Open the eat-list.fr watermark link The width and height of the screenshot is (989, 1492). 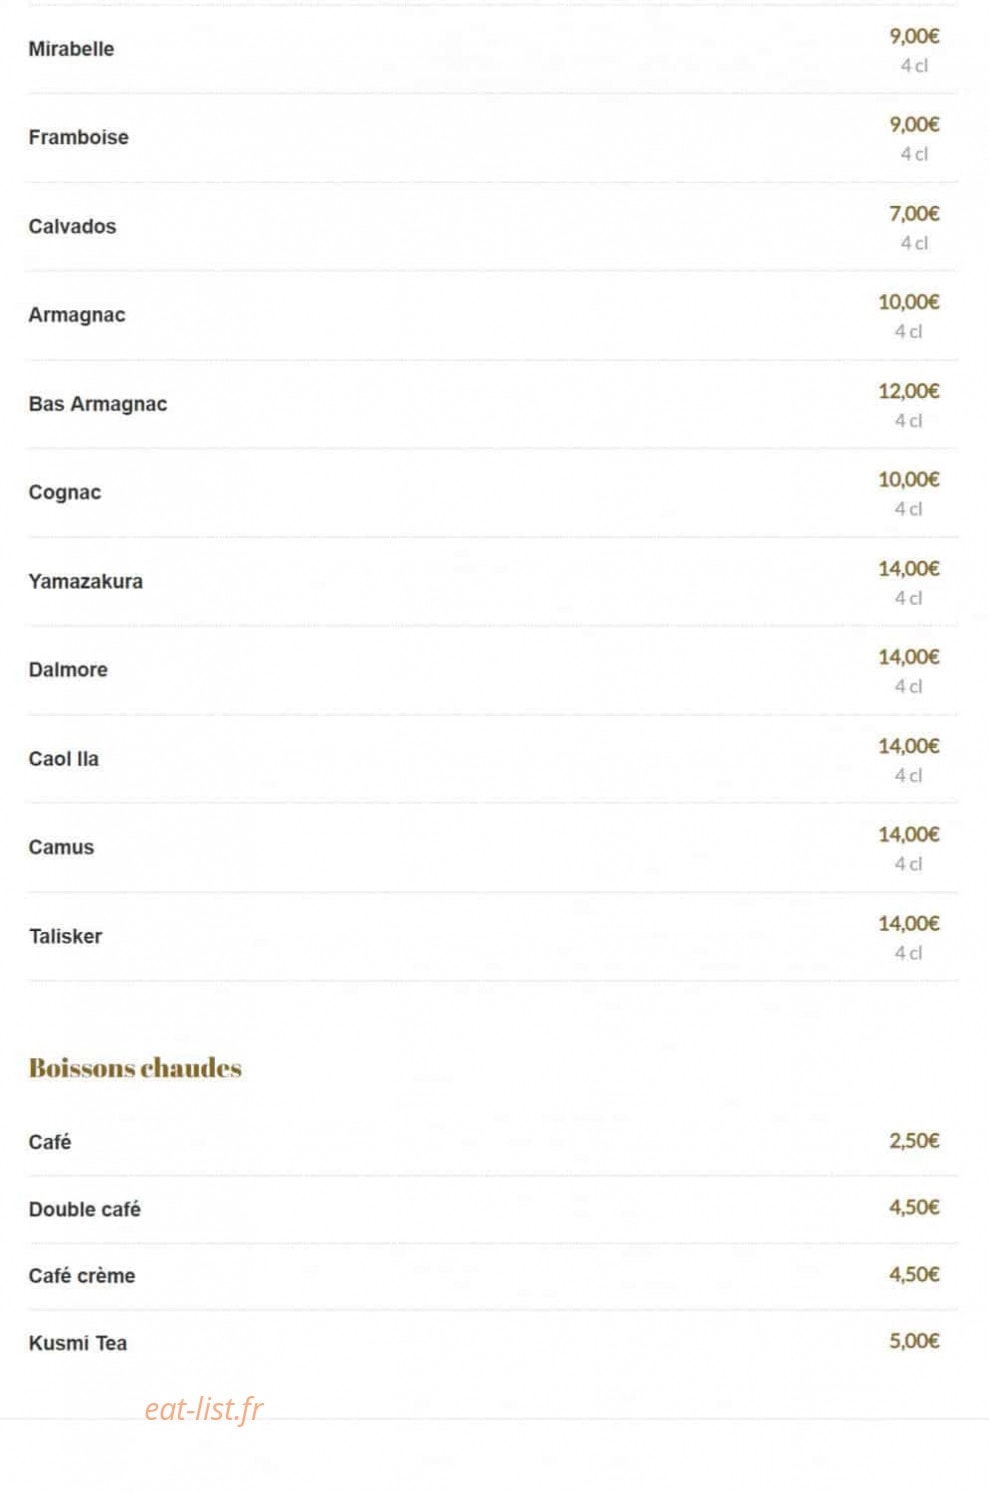tap(204, 1409)
